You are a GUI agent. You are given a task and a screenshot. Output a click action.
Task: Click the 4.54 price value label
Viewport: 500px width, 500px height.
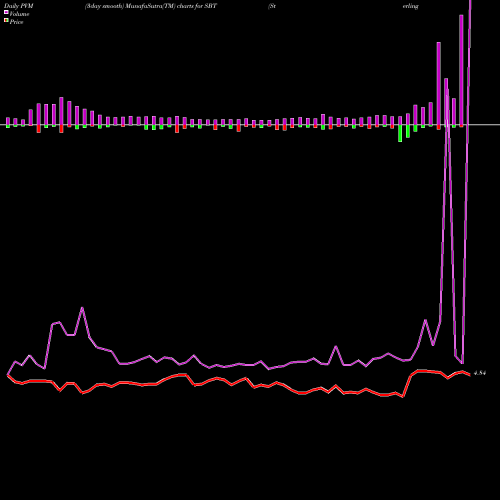(480, 373)
